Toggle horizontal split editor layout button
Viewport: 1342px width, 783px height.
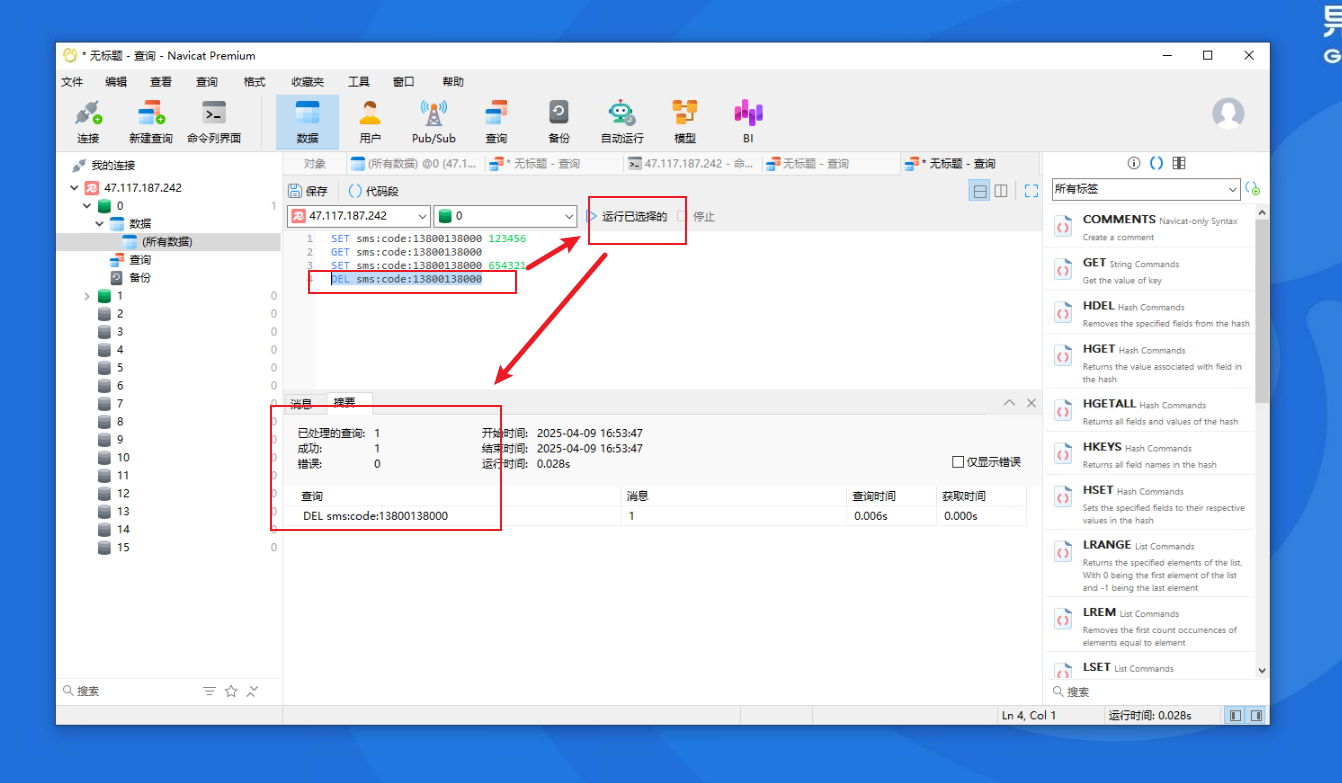pos(981,191)
